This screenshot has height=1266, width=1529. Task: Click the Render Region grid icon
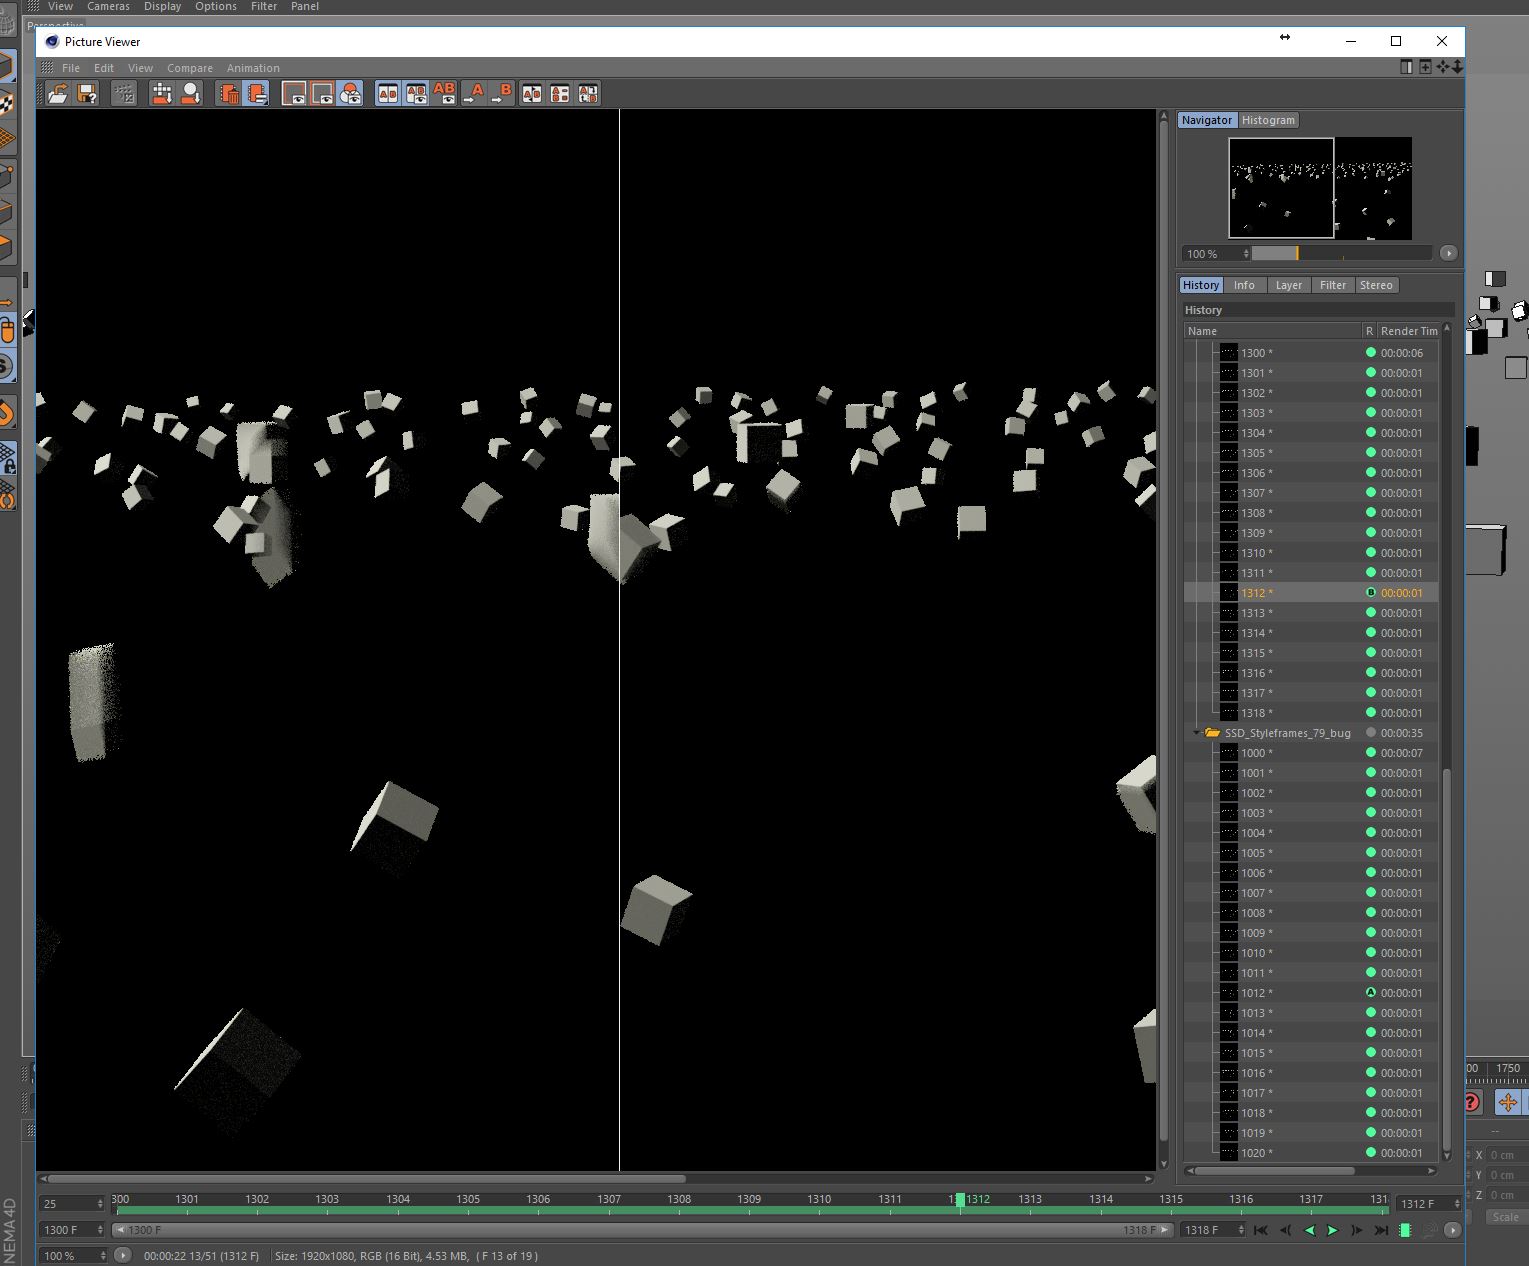coord(162,94)
